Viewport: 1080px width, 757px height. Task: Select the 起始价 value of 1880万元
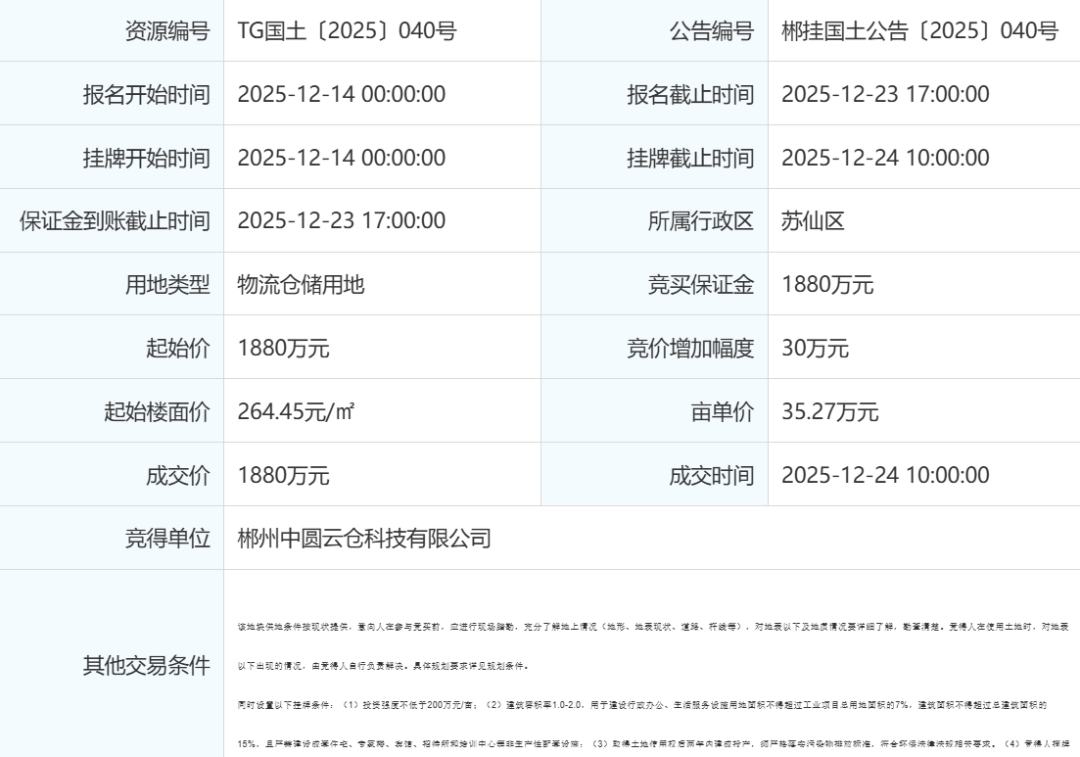[283, 348]
